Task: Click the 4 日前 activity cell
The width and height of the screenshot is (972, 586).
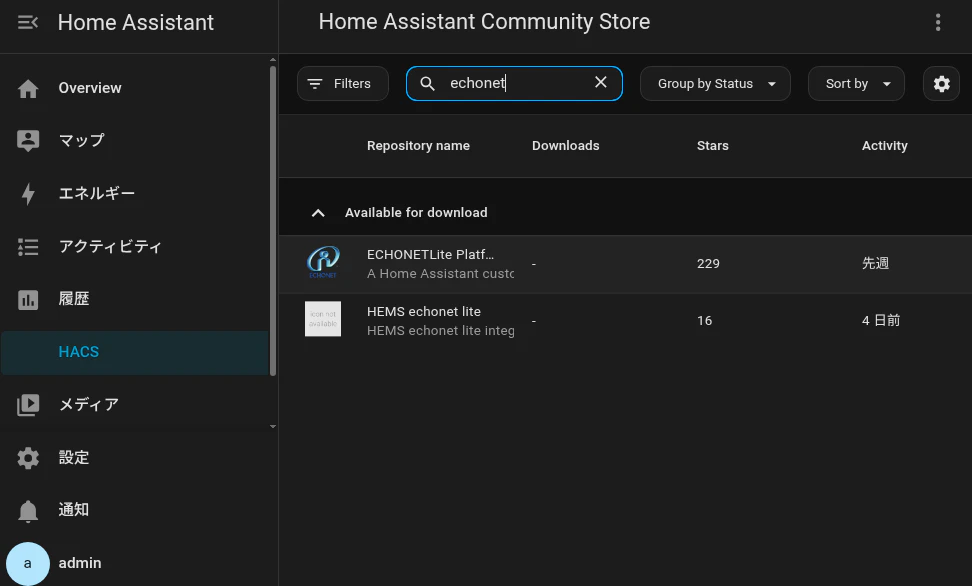Action: coord(881,321)
